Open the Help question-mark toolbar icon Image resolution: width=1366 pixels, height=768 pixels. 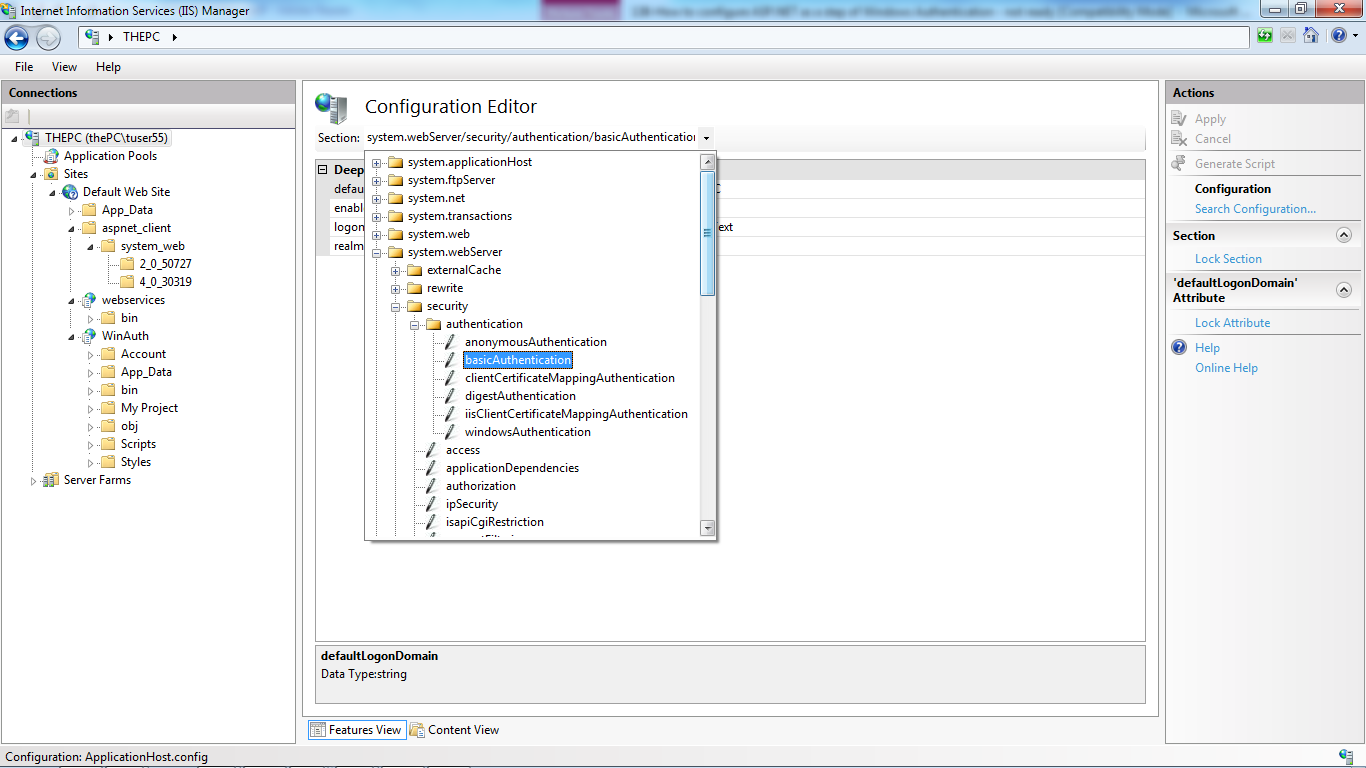pos(1338,35)
